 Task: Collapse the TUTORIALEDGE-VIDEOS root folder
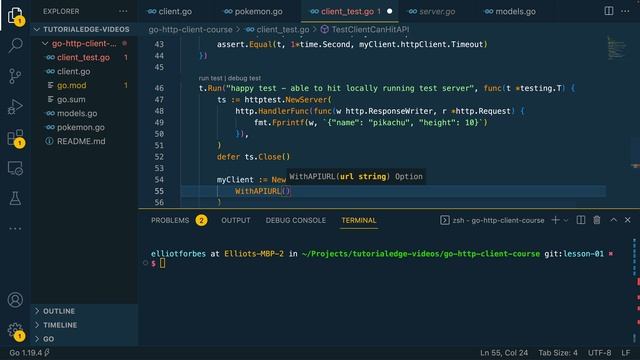[37, 29]
